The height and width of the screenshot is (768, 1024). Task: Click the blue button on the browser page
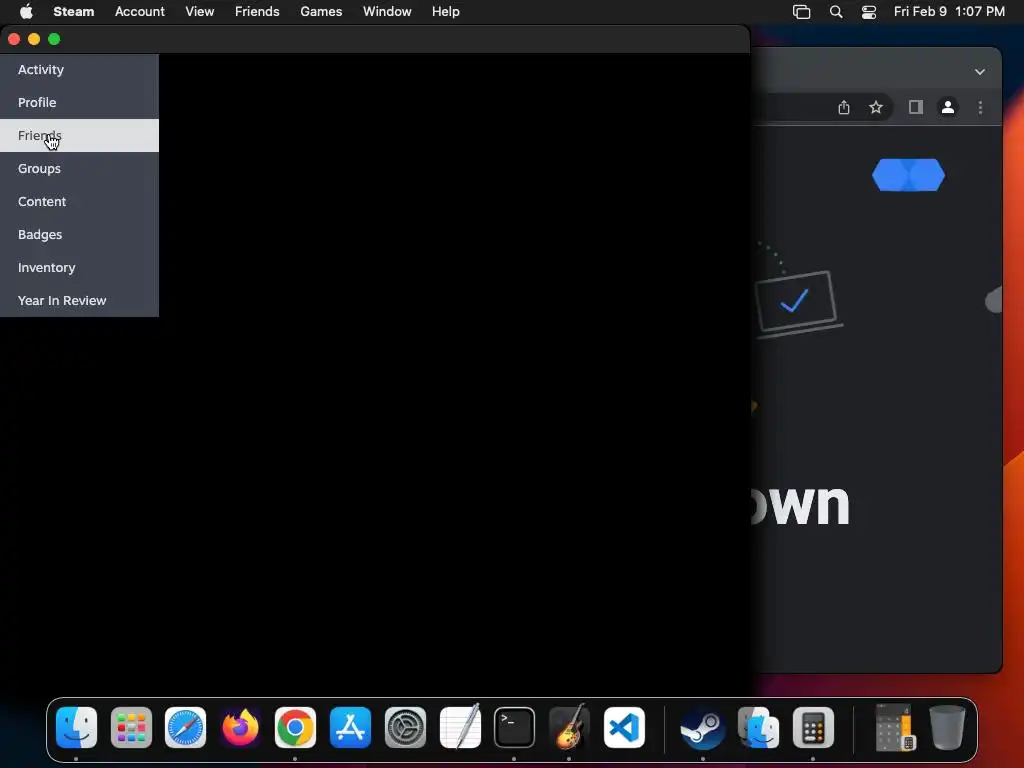point(908,175)
